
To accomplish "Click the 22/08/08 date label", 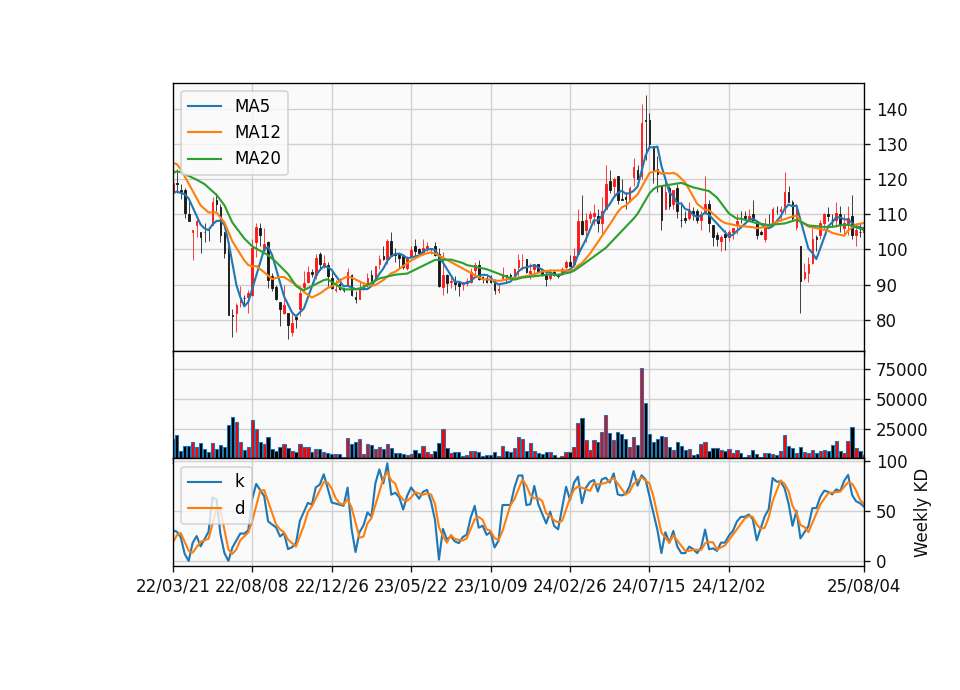I will coord(252,586).
